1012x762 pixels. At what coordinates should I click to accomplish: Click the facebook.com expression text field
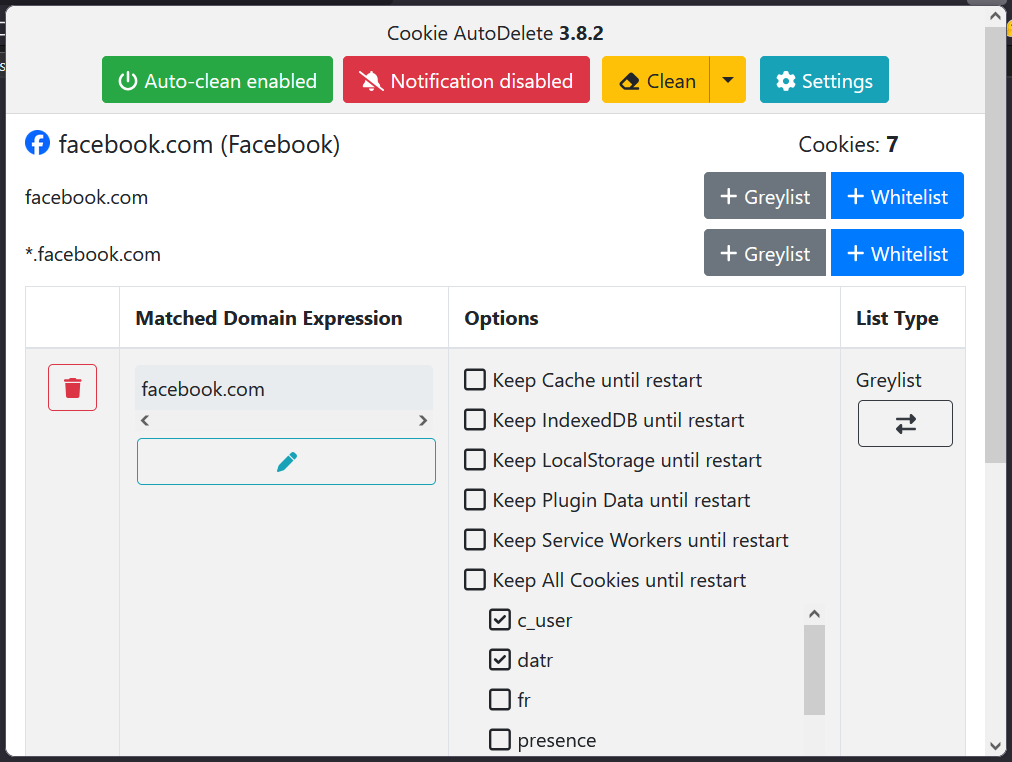click(x=284, y=389)
